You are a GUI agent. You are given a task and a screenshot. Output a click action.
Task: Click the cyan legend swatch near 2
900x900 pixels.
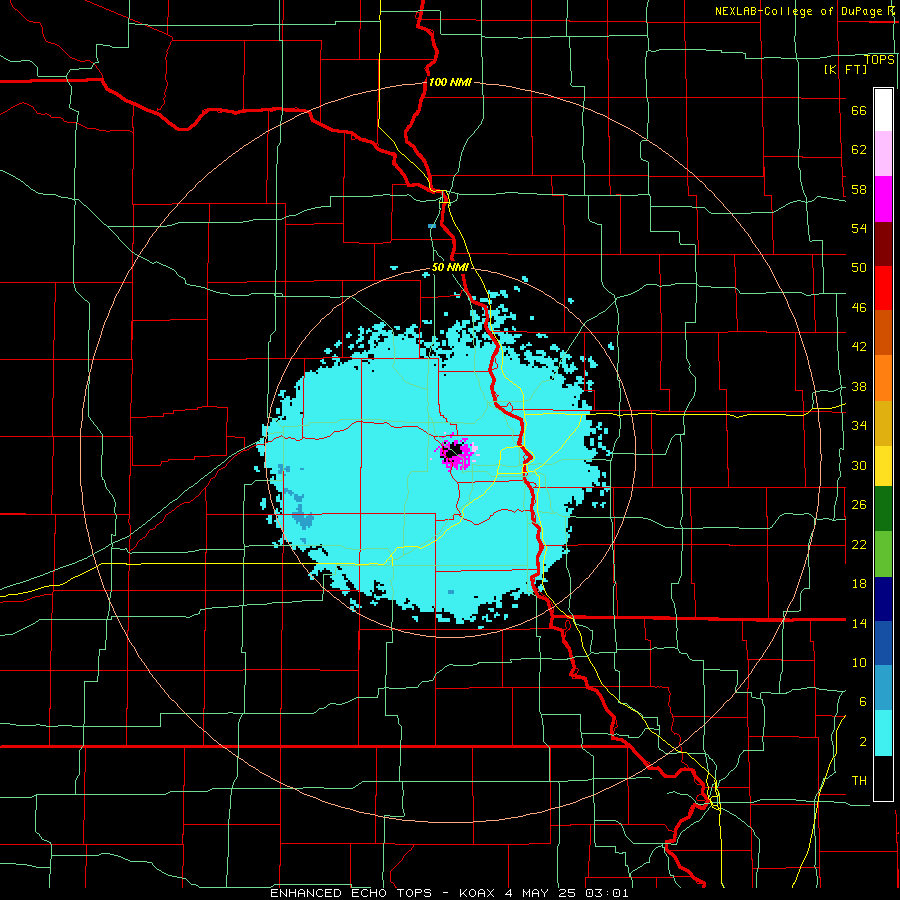[x=883, y=733]
